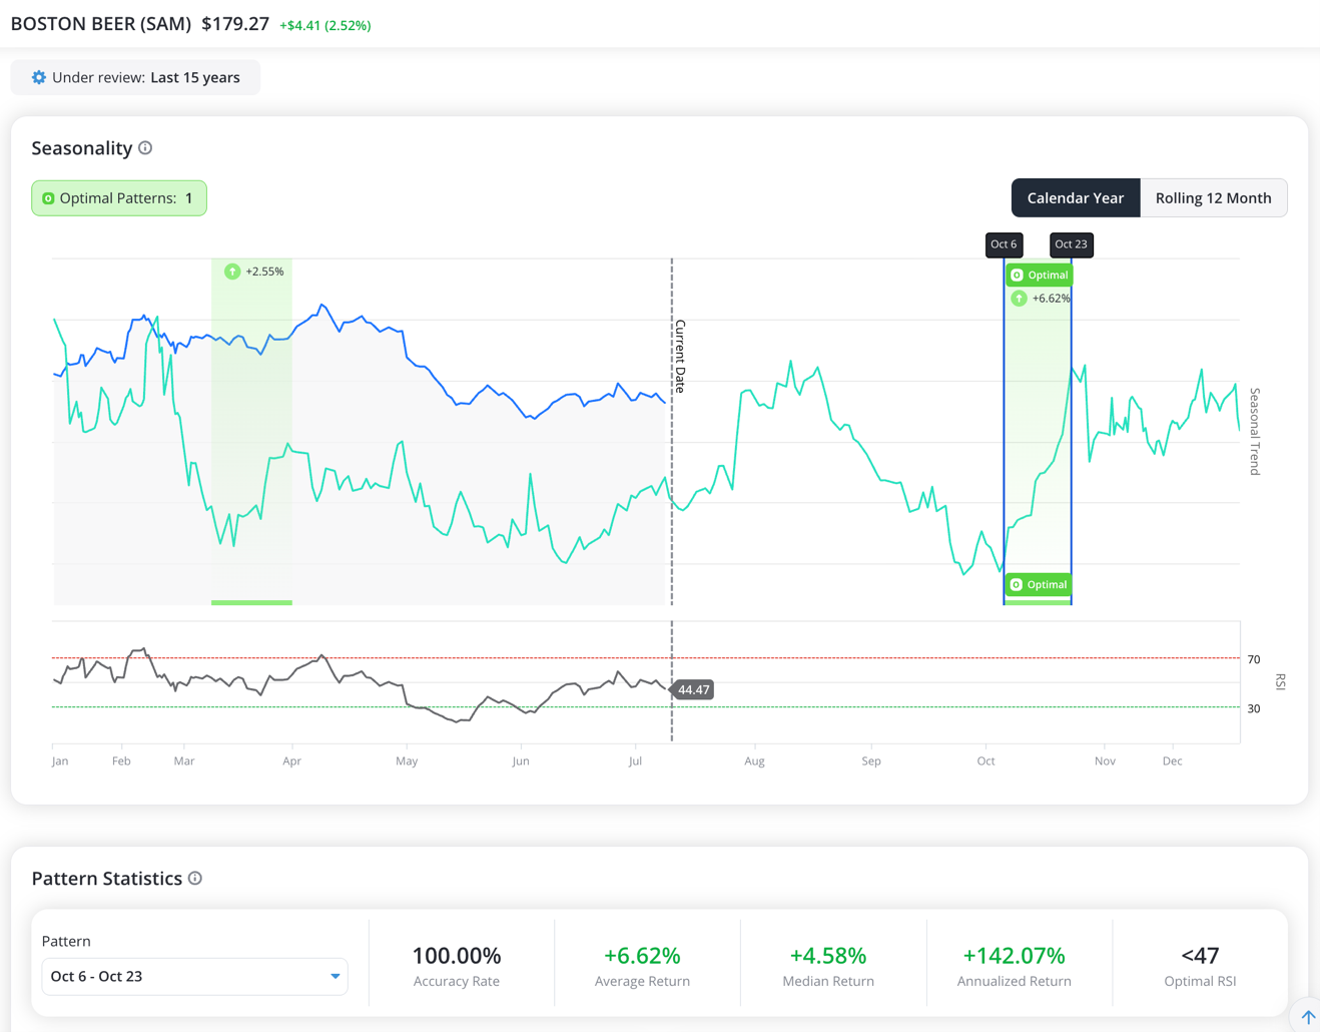Screen dimensions: 1320x1032
Task: Click the green up-arrow beside +2.55%
Action: click(232, 271)
